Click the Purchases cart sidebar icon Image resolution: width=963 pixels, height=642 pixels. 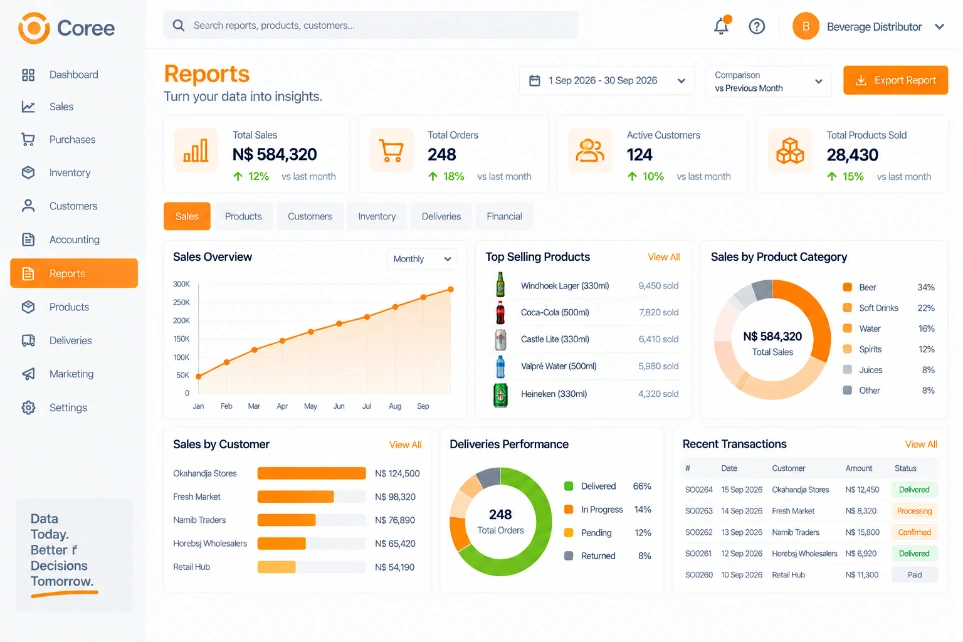28,139
